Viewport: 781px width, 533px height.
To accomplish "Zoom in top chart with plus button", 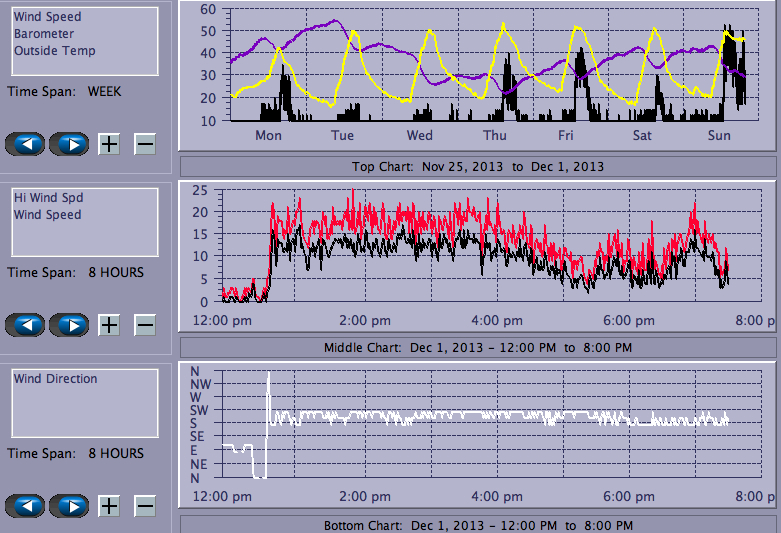I will pyautogui.click(x=108, y=144).
